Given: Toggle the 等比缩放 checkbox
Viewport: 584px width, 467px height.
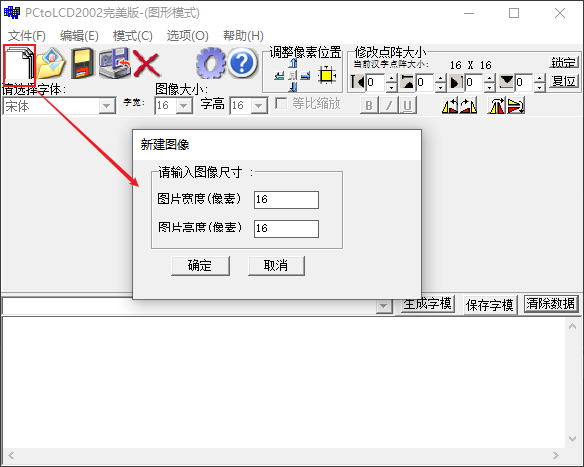Looking at the screenshot, I should 281,103.
